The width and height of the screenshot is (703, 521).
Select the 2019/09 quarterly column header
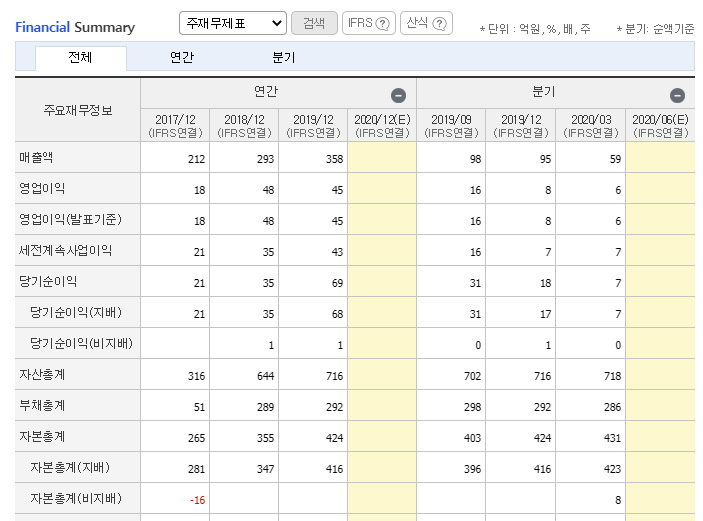pyautogui.click(x=451, y=126)
